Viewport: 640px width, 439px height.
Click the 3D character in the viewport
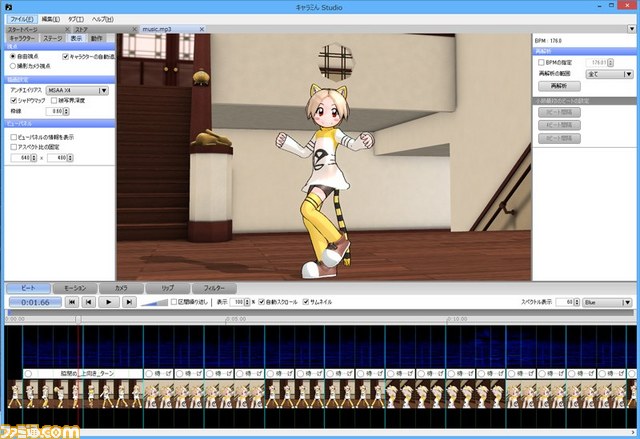pos(327,180)
